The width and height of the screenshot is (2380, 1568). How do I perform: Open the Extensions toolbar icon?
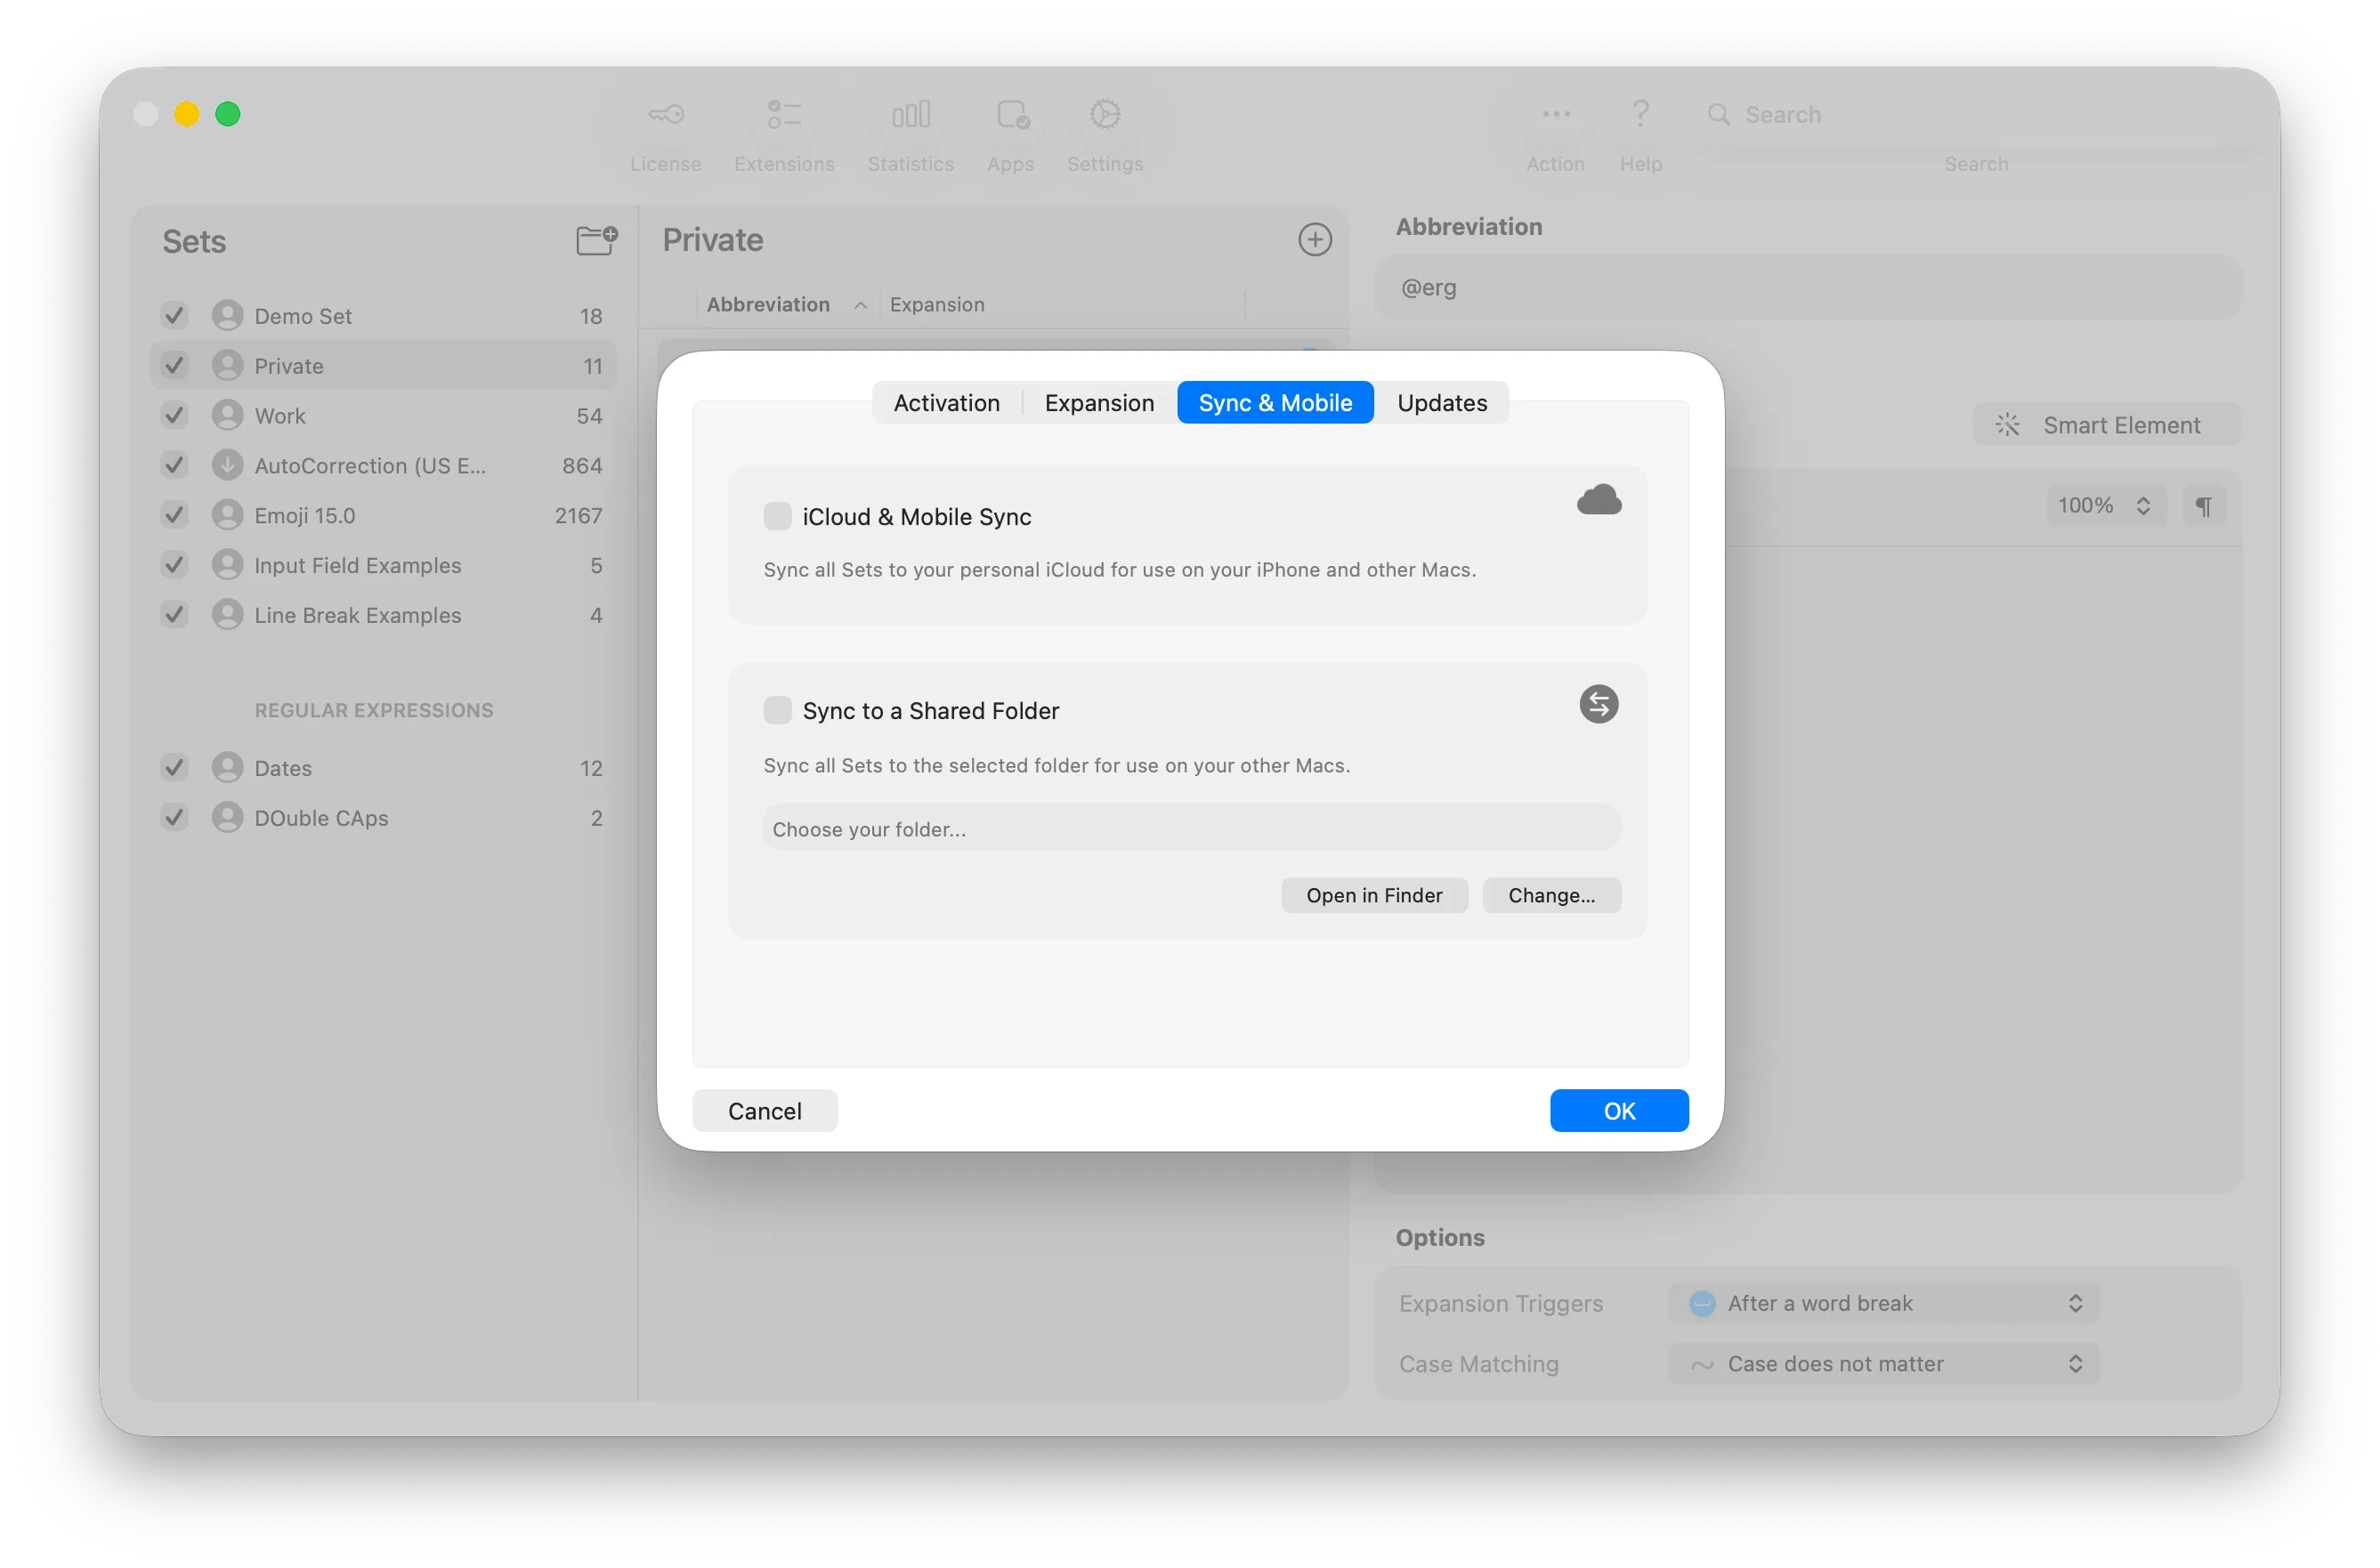coord(784,115)
